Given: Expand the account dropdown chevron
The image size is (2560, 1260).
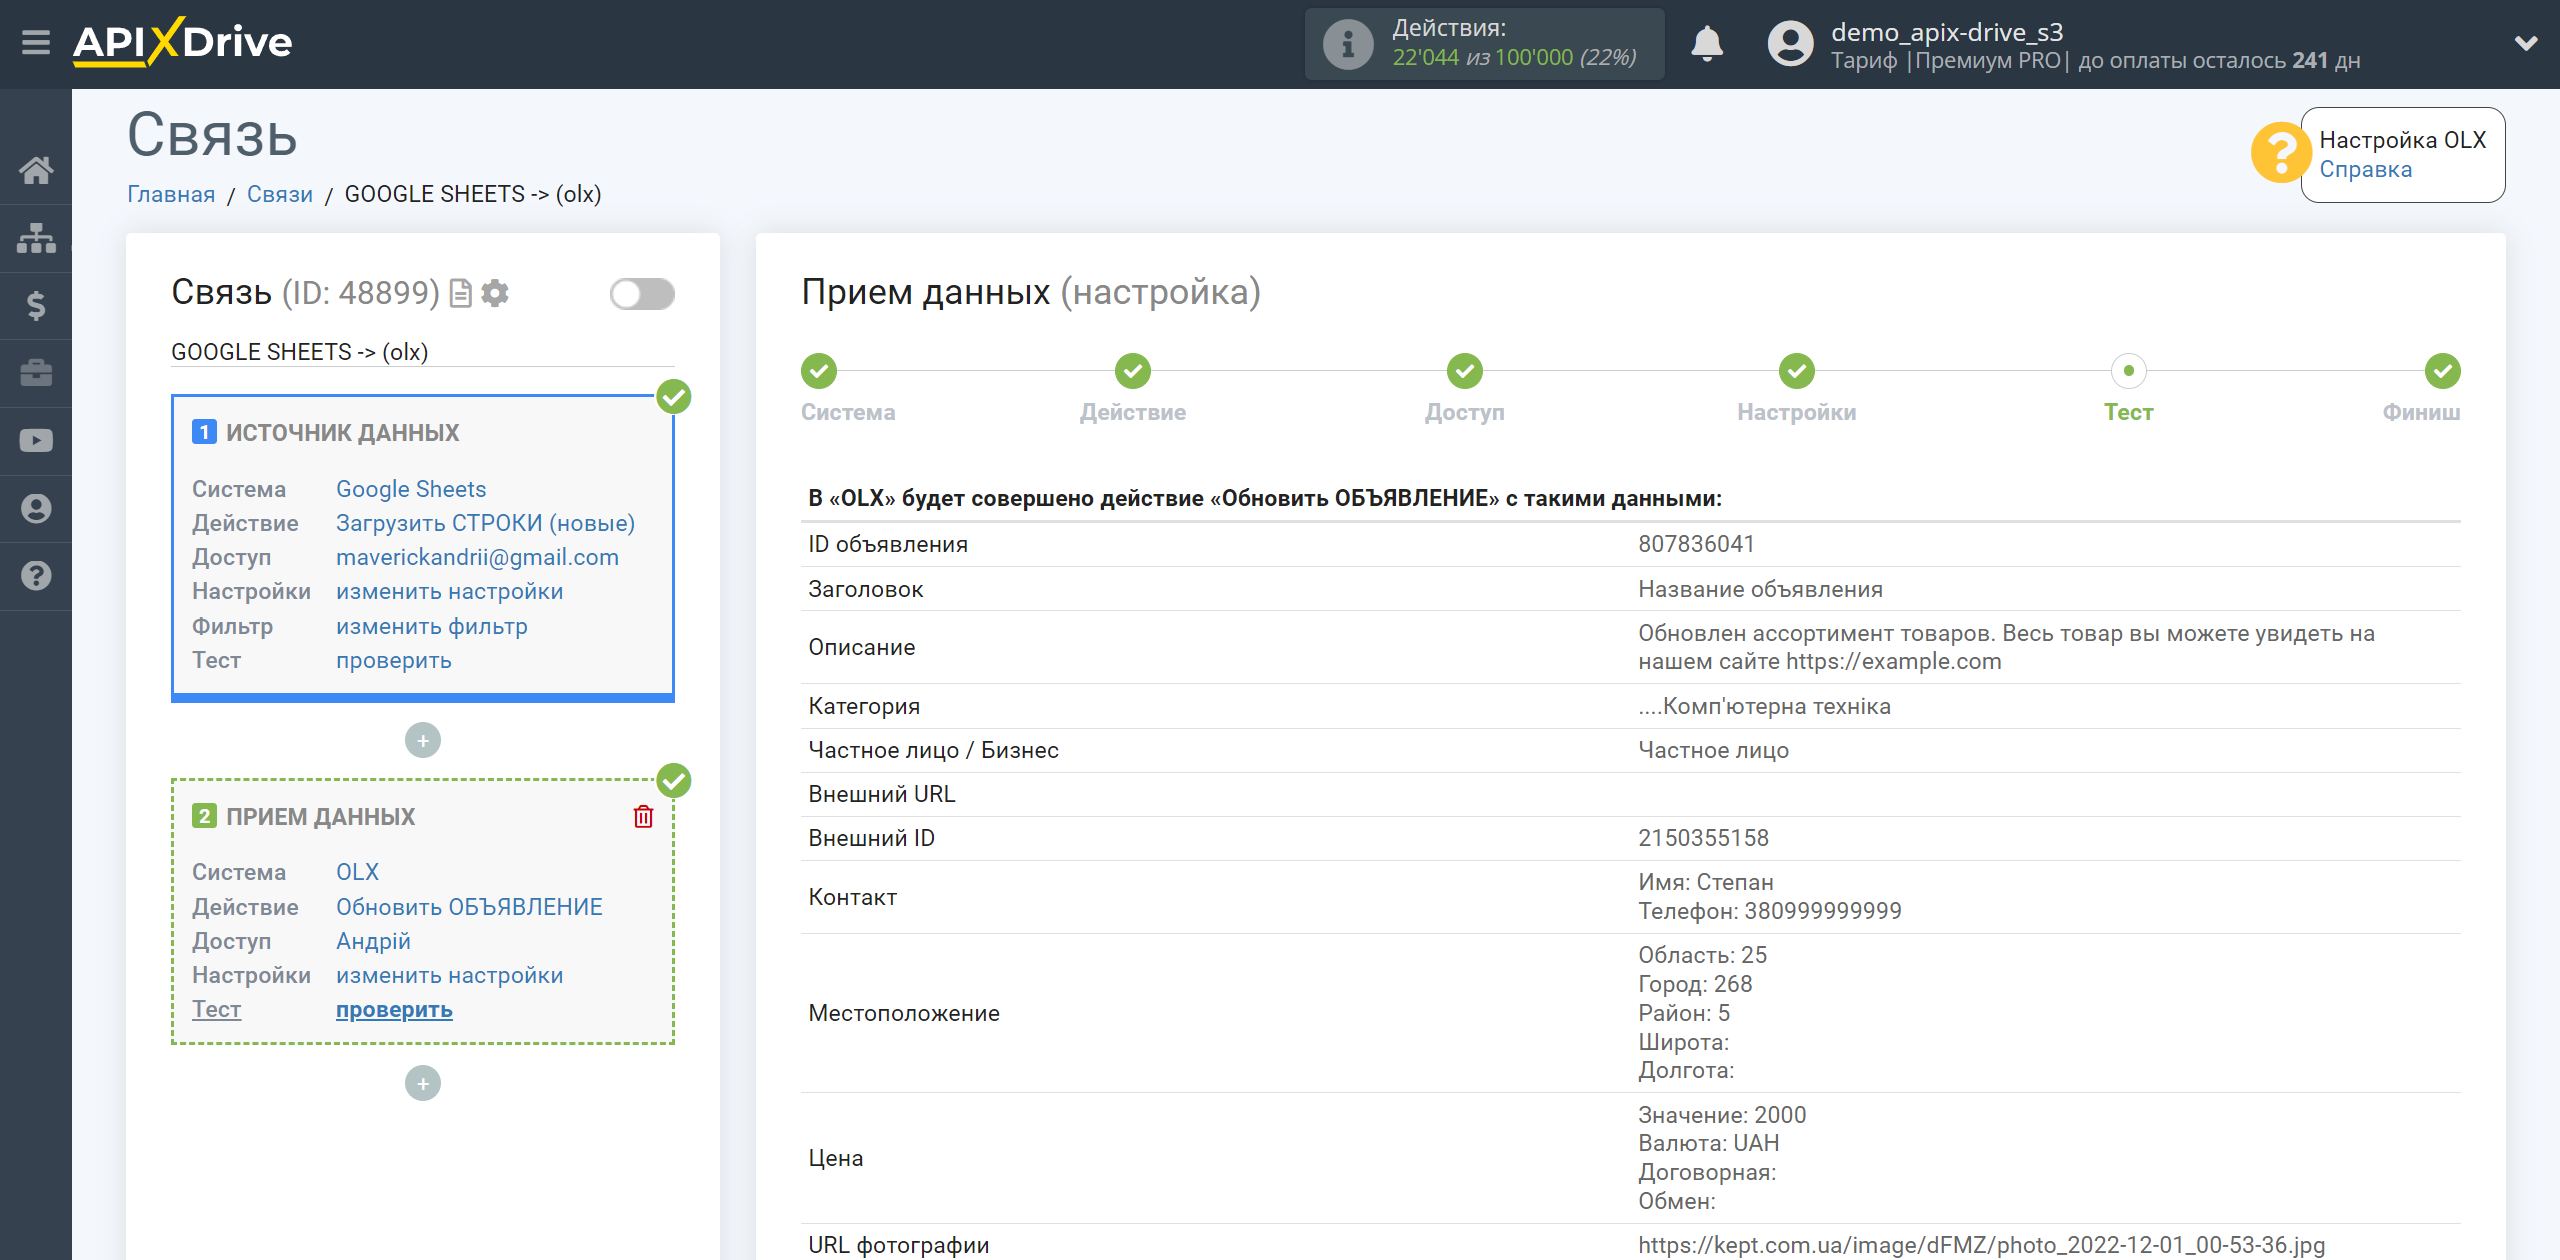Looking at the screenshot, I should [2526, 43].
